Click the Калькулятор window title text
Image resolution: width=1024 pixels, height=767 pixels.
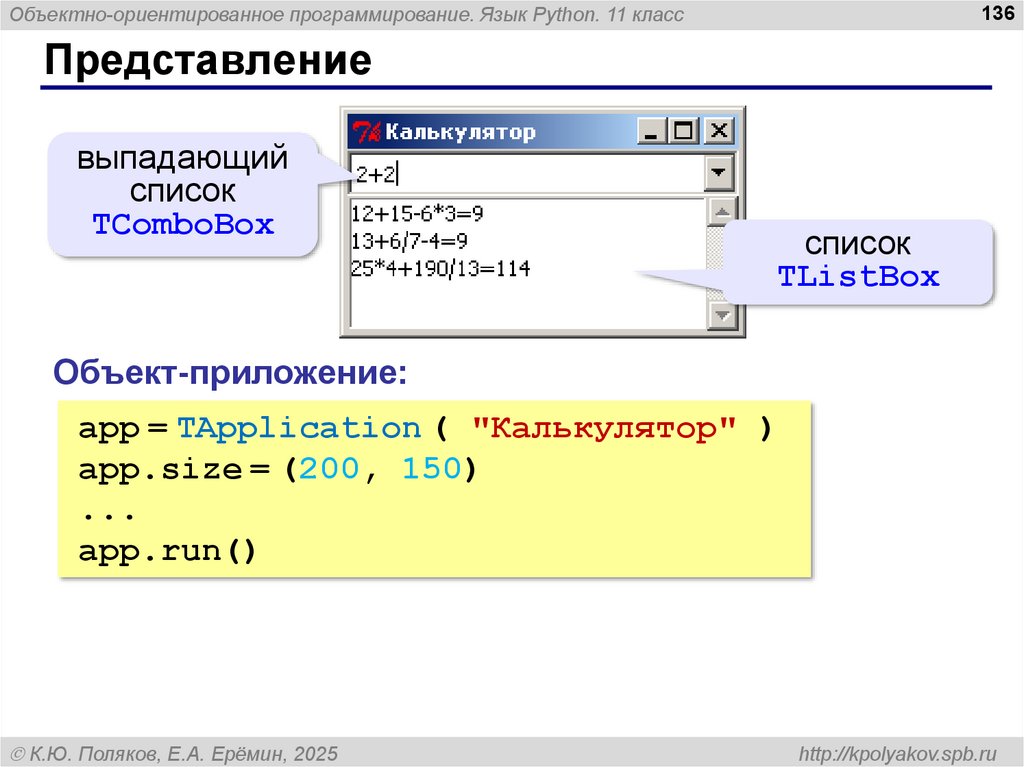point(460,132)
